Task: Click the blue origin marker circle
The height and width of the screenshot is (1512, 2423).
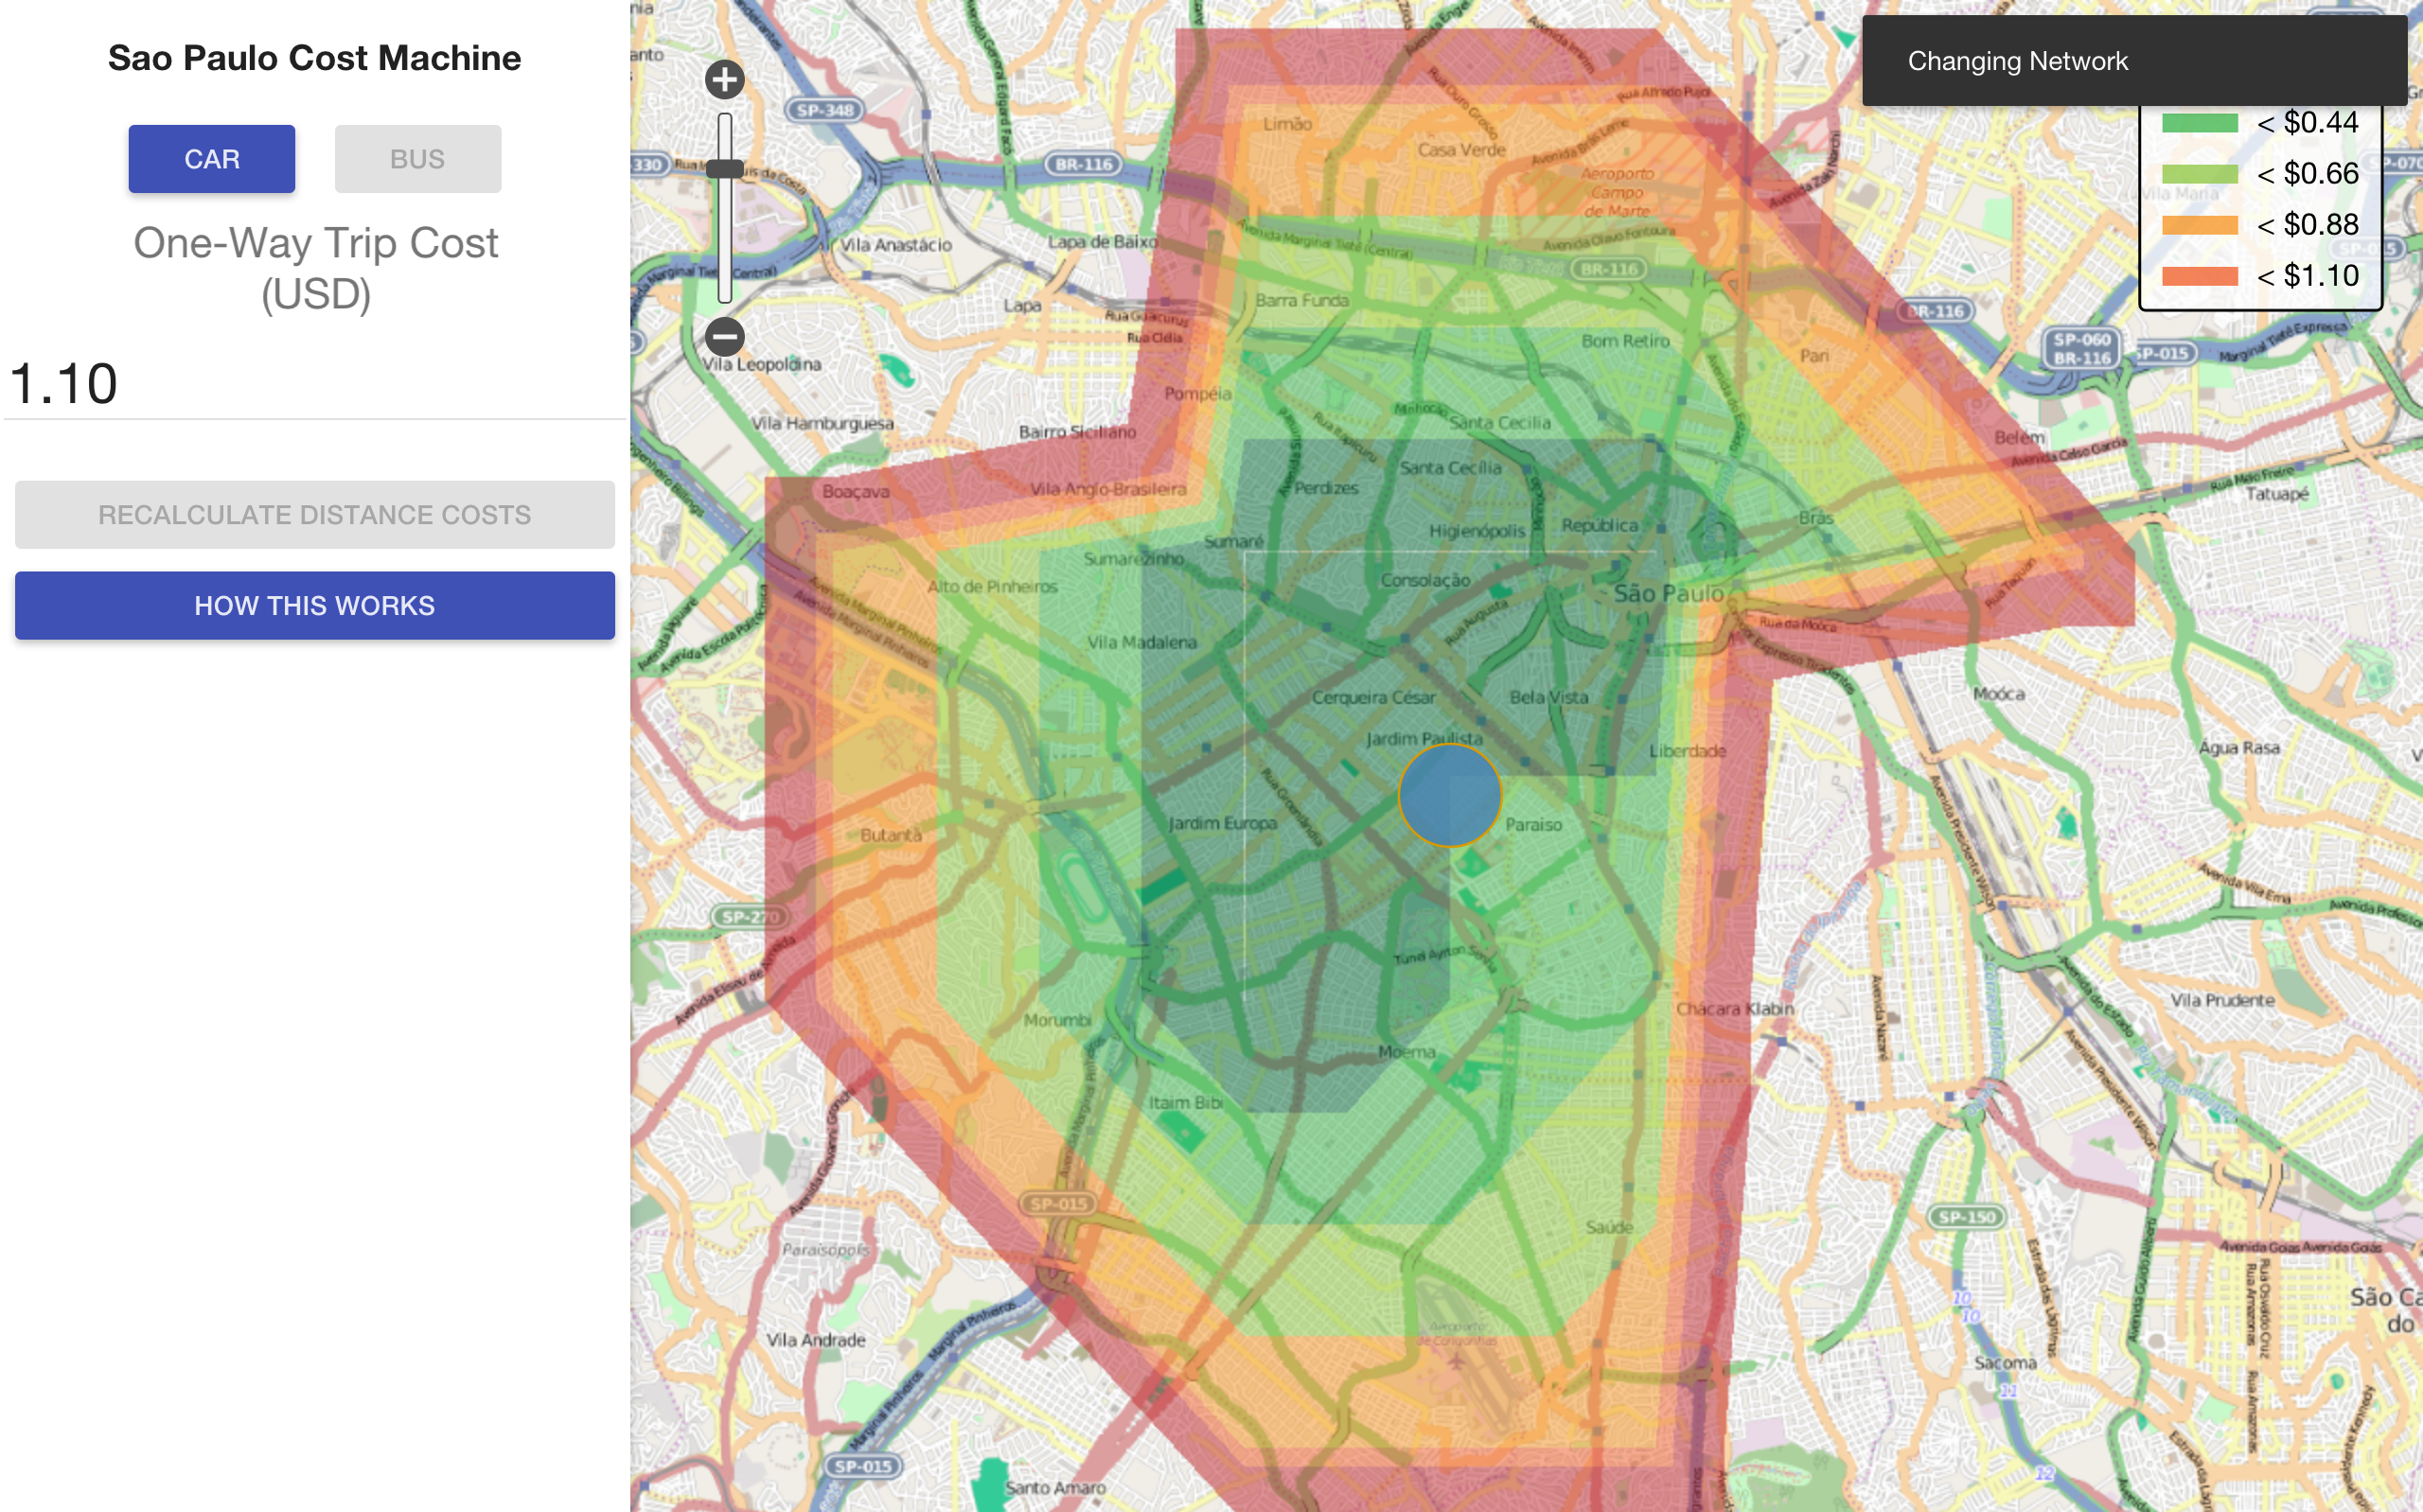Action: [1449, 796]
